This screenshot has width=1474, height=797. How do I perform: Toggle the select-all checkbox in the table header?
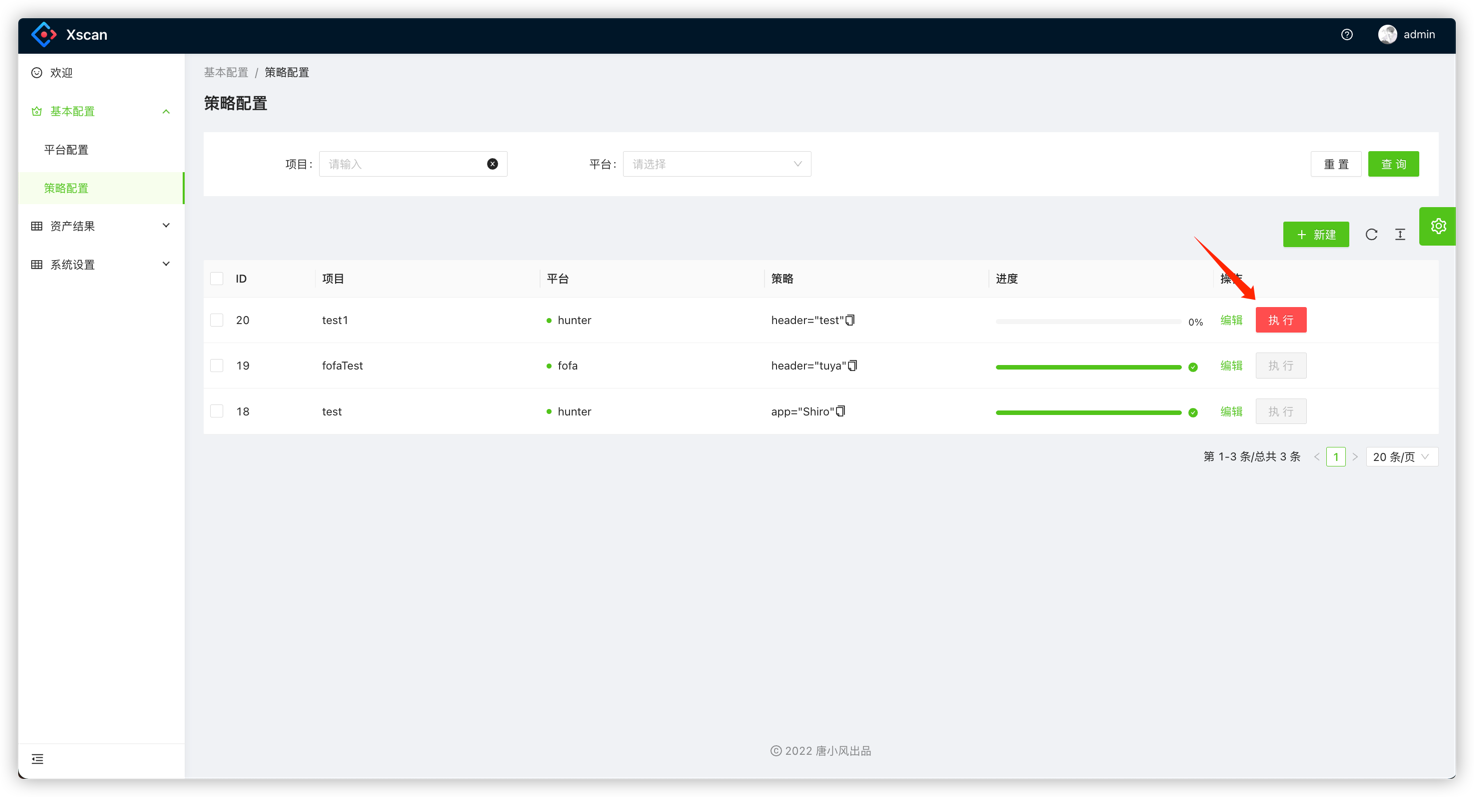coord(217,279)
